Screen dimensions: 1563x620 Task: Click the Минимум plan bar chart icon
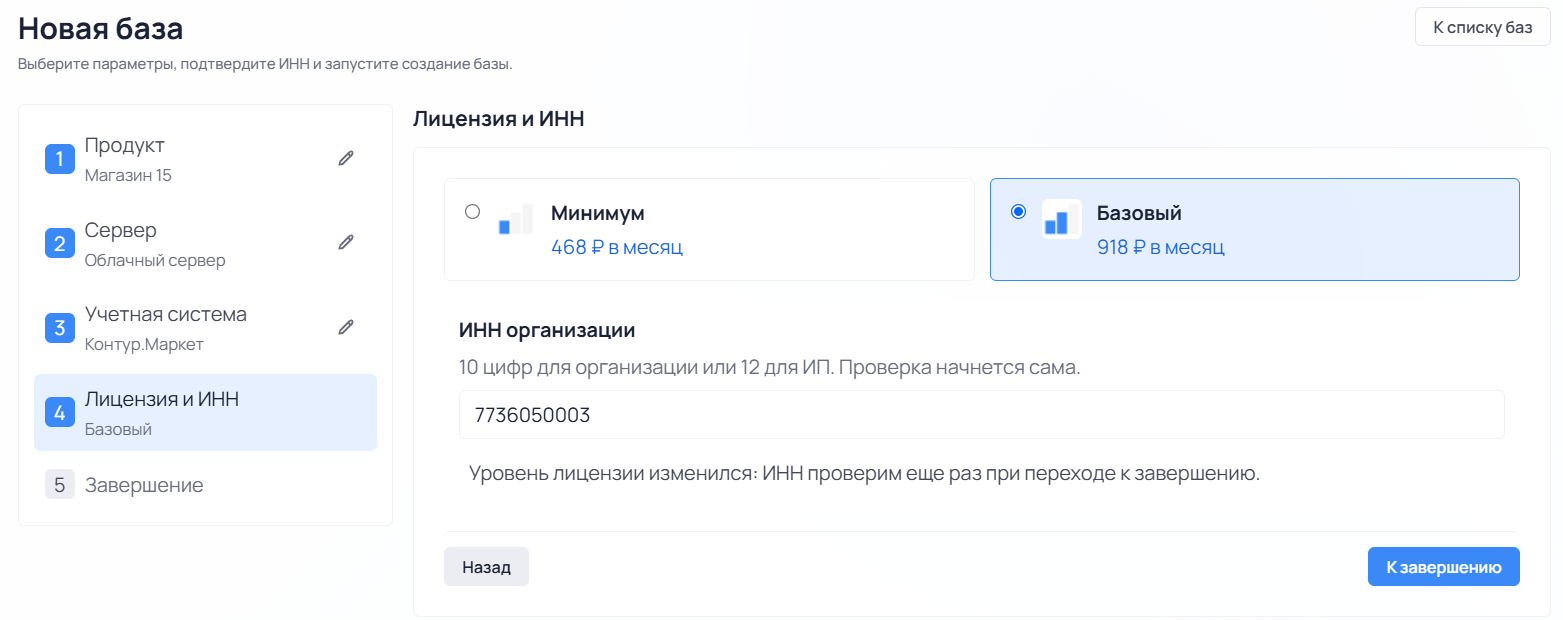coord(515,219)
